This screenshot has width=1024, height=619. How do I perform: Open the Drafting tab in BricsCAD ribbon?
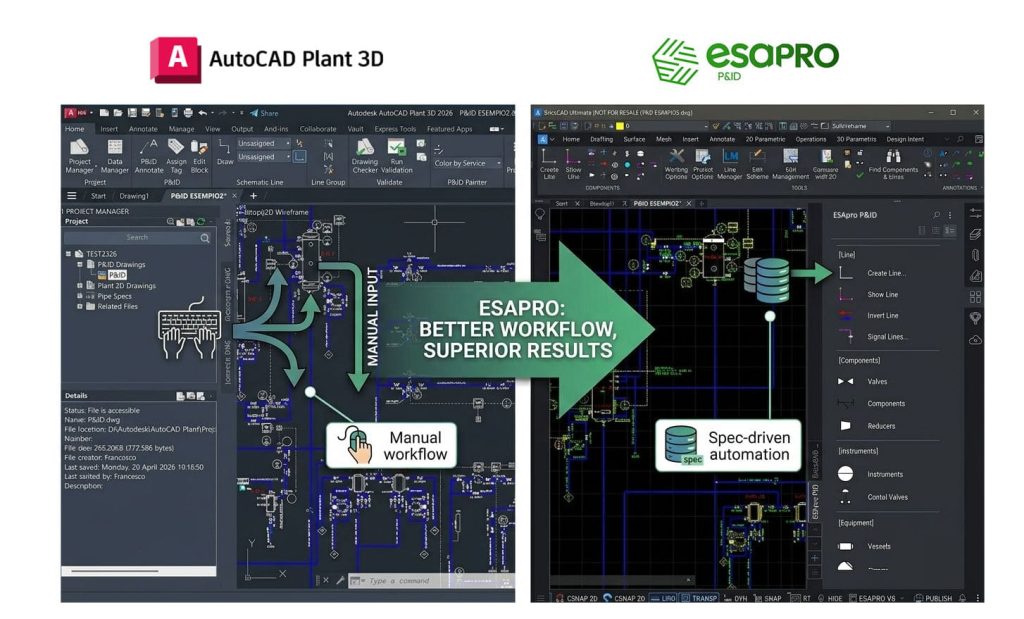pyautogui.click(x=601, y=139)
